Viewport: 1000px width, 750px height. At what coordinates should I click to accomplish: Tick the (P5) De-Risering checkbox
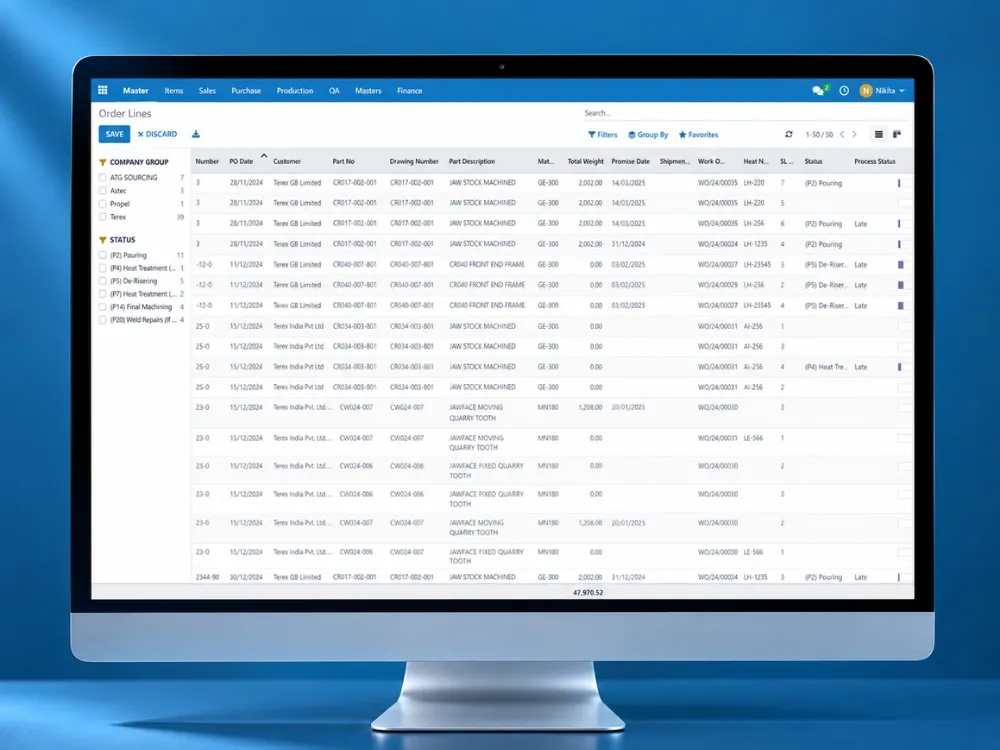tap(103, 281)
